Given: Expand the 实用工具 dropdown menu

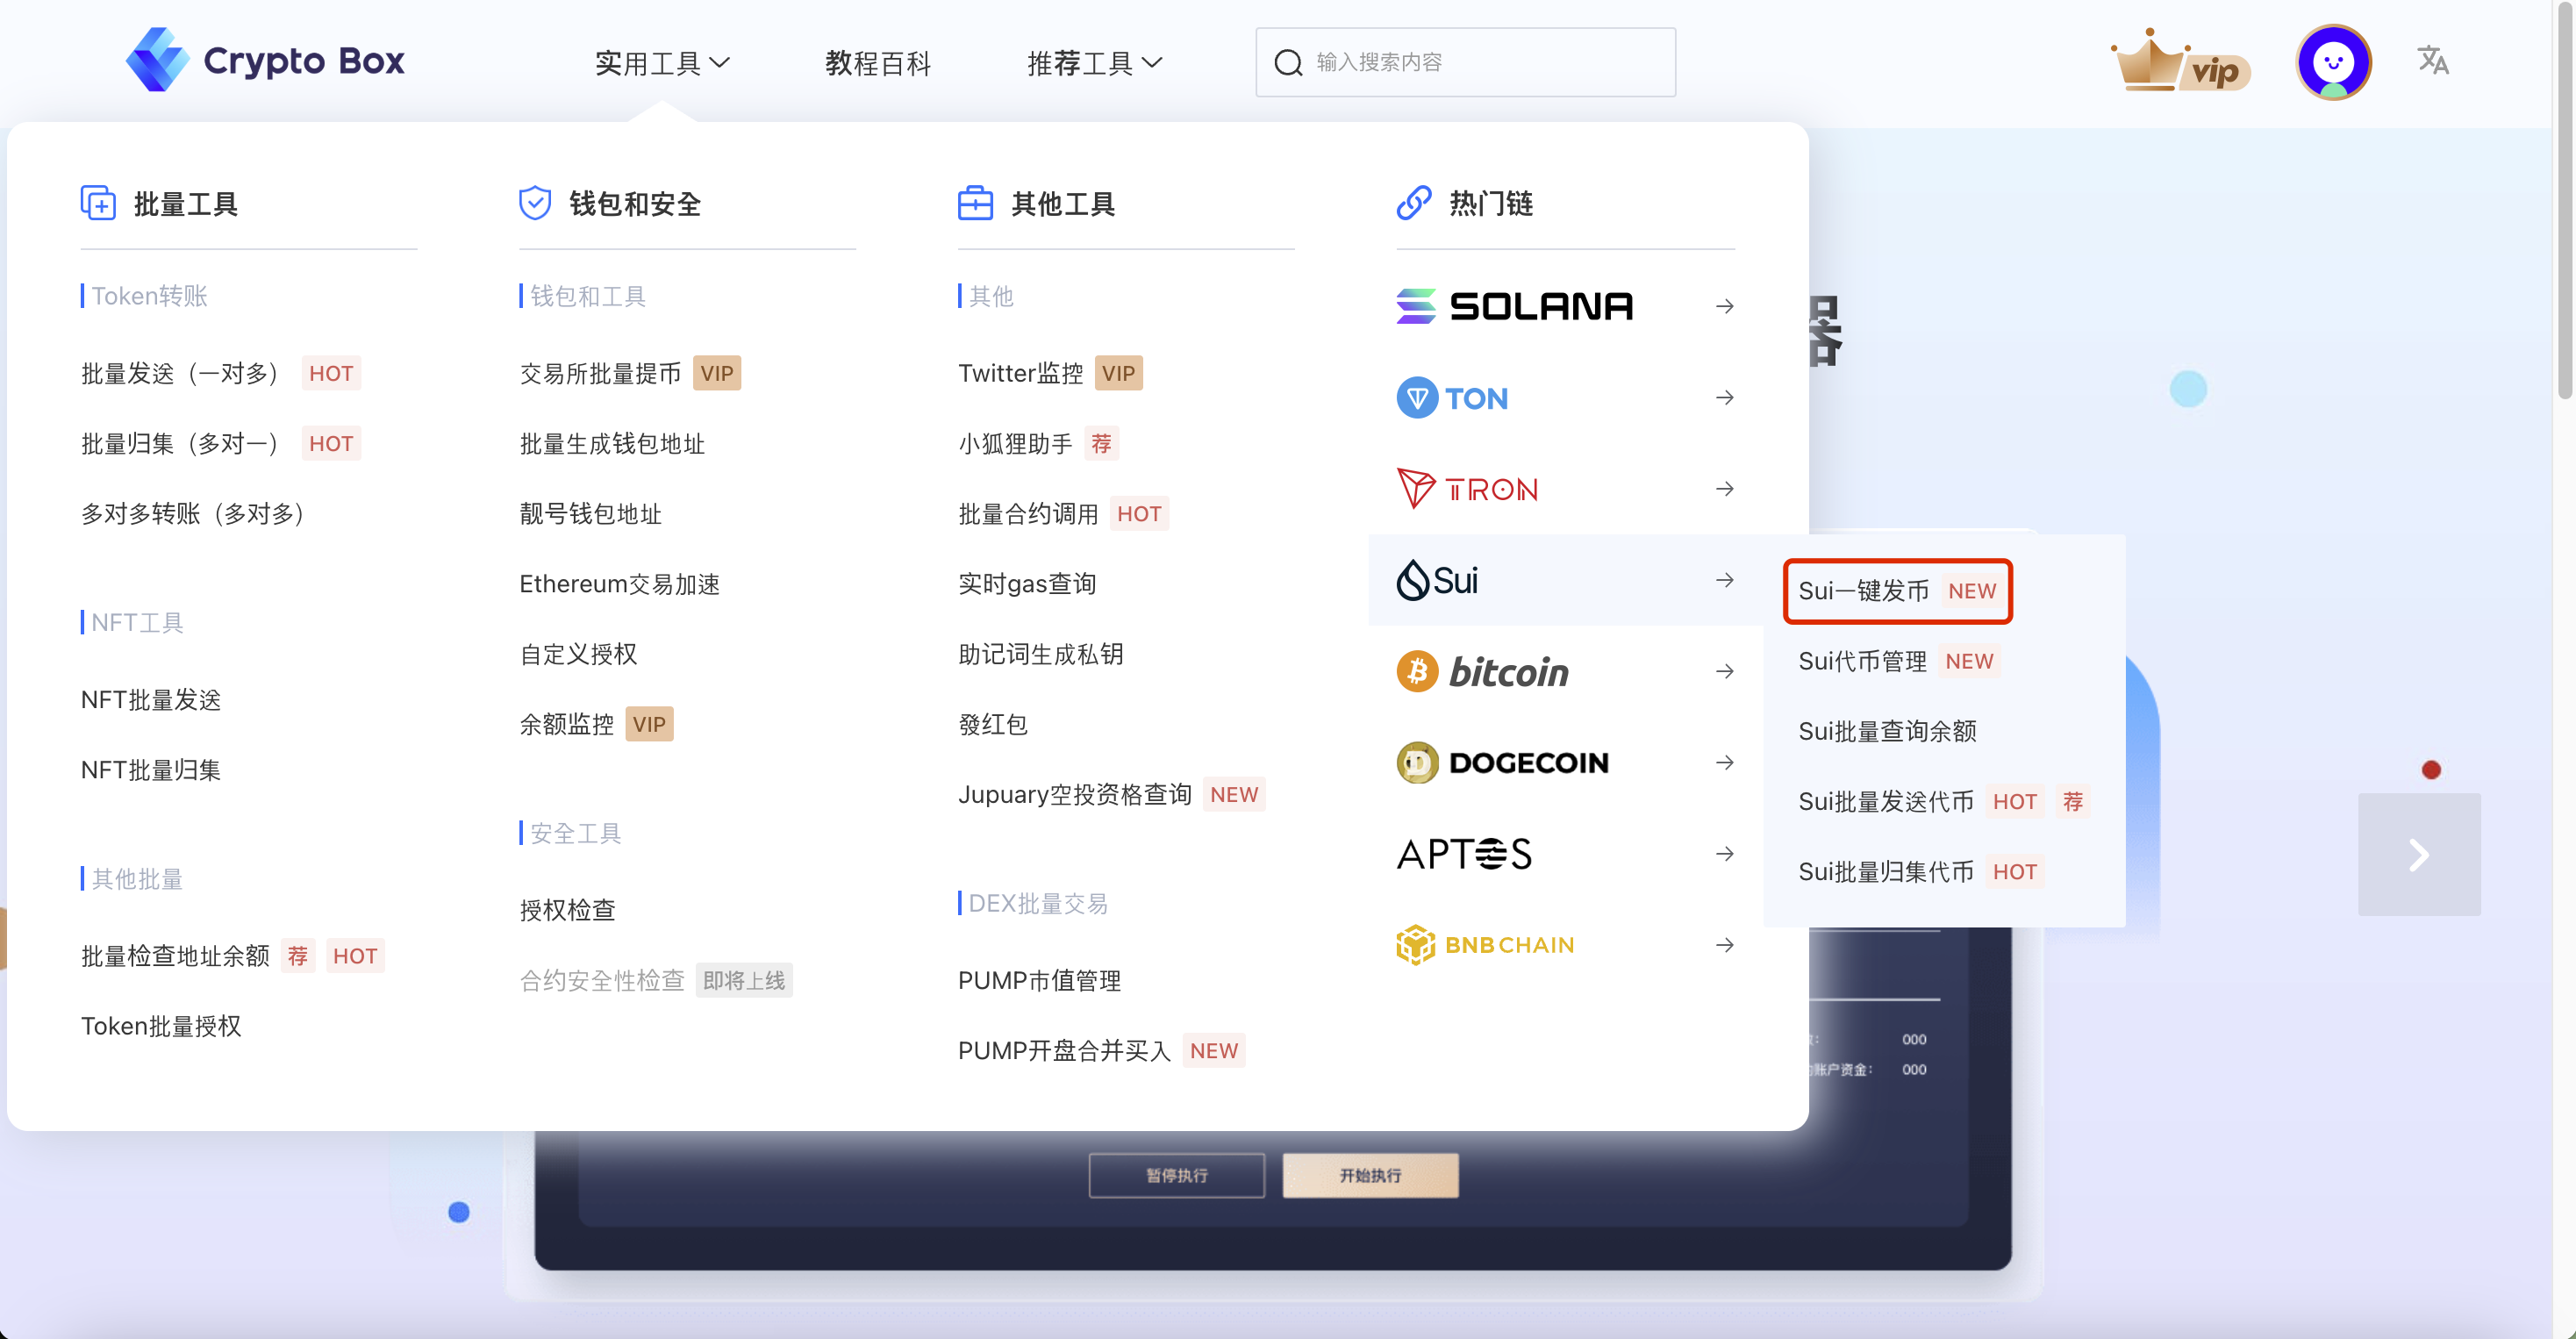Looking at the screenshot, I should (661, 63).
